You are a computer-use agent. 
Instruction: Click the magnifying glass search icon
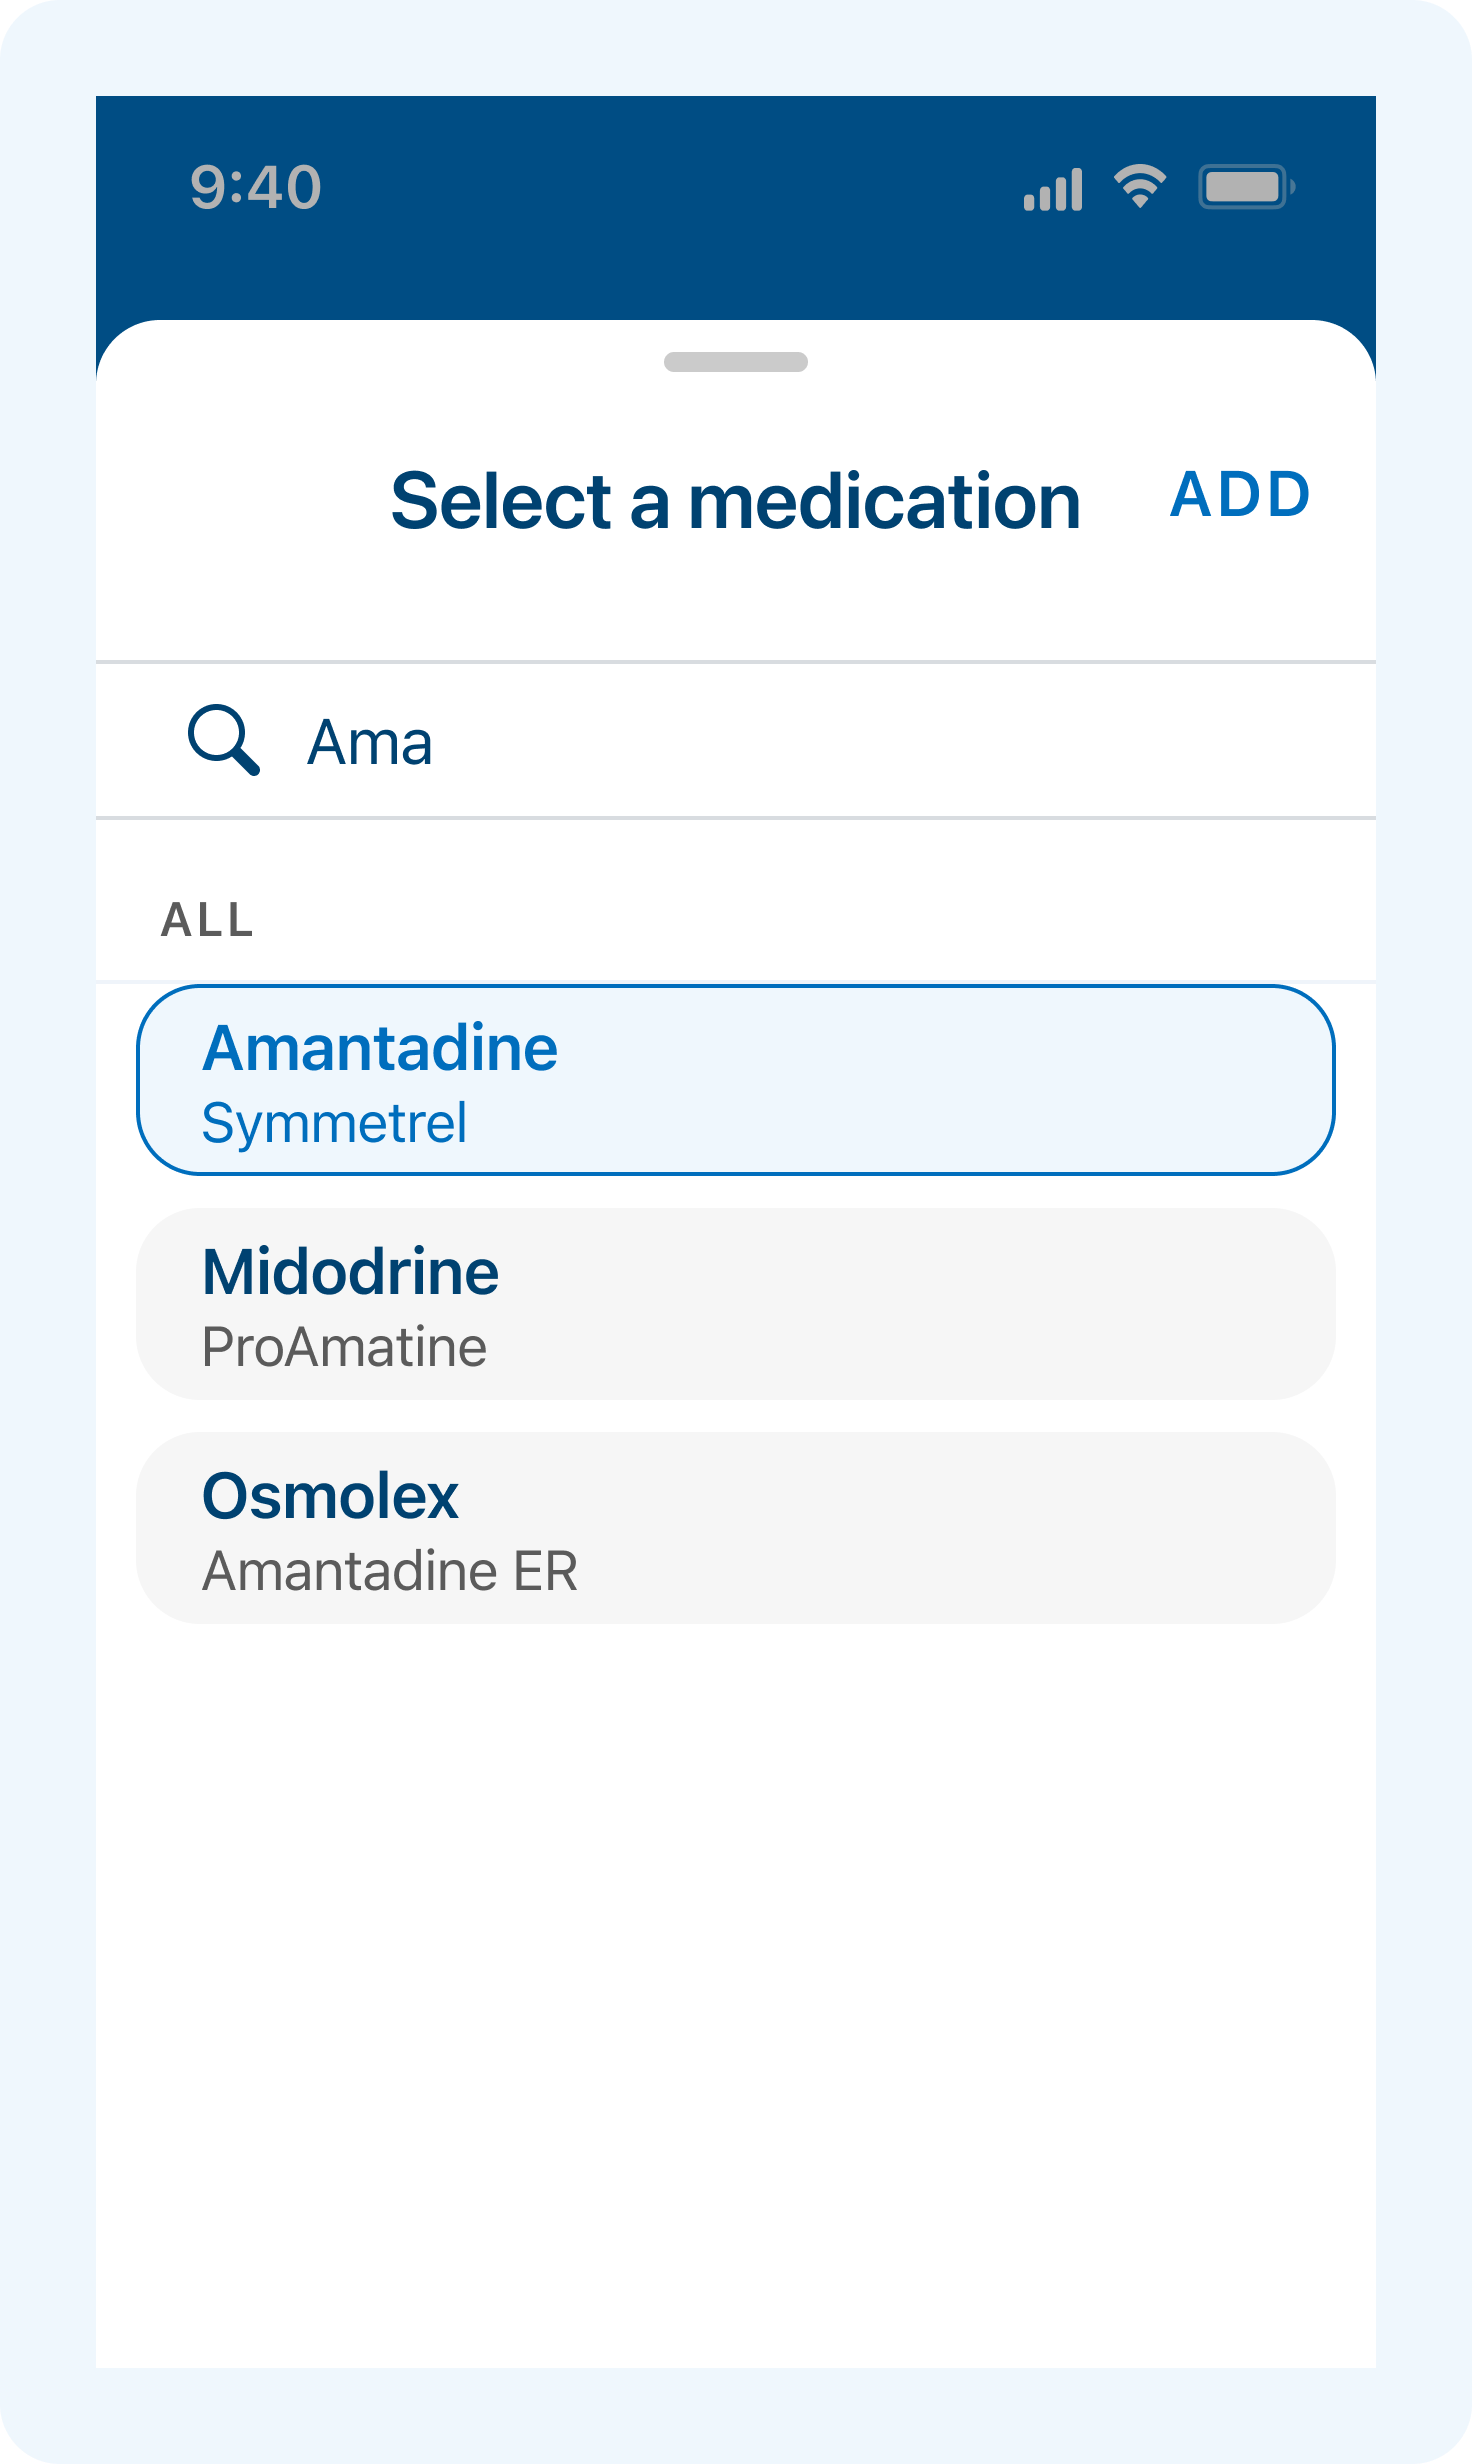point(224,740)
